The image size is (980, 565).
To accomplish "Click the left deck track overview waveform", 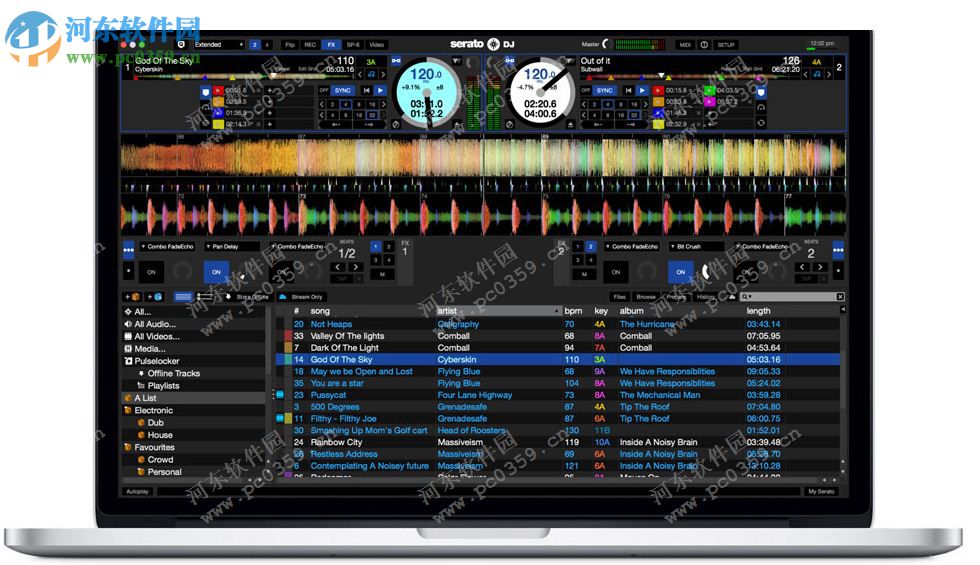I will [244, 78].
